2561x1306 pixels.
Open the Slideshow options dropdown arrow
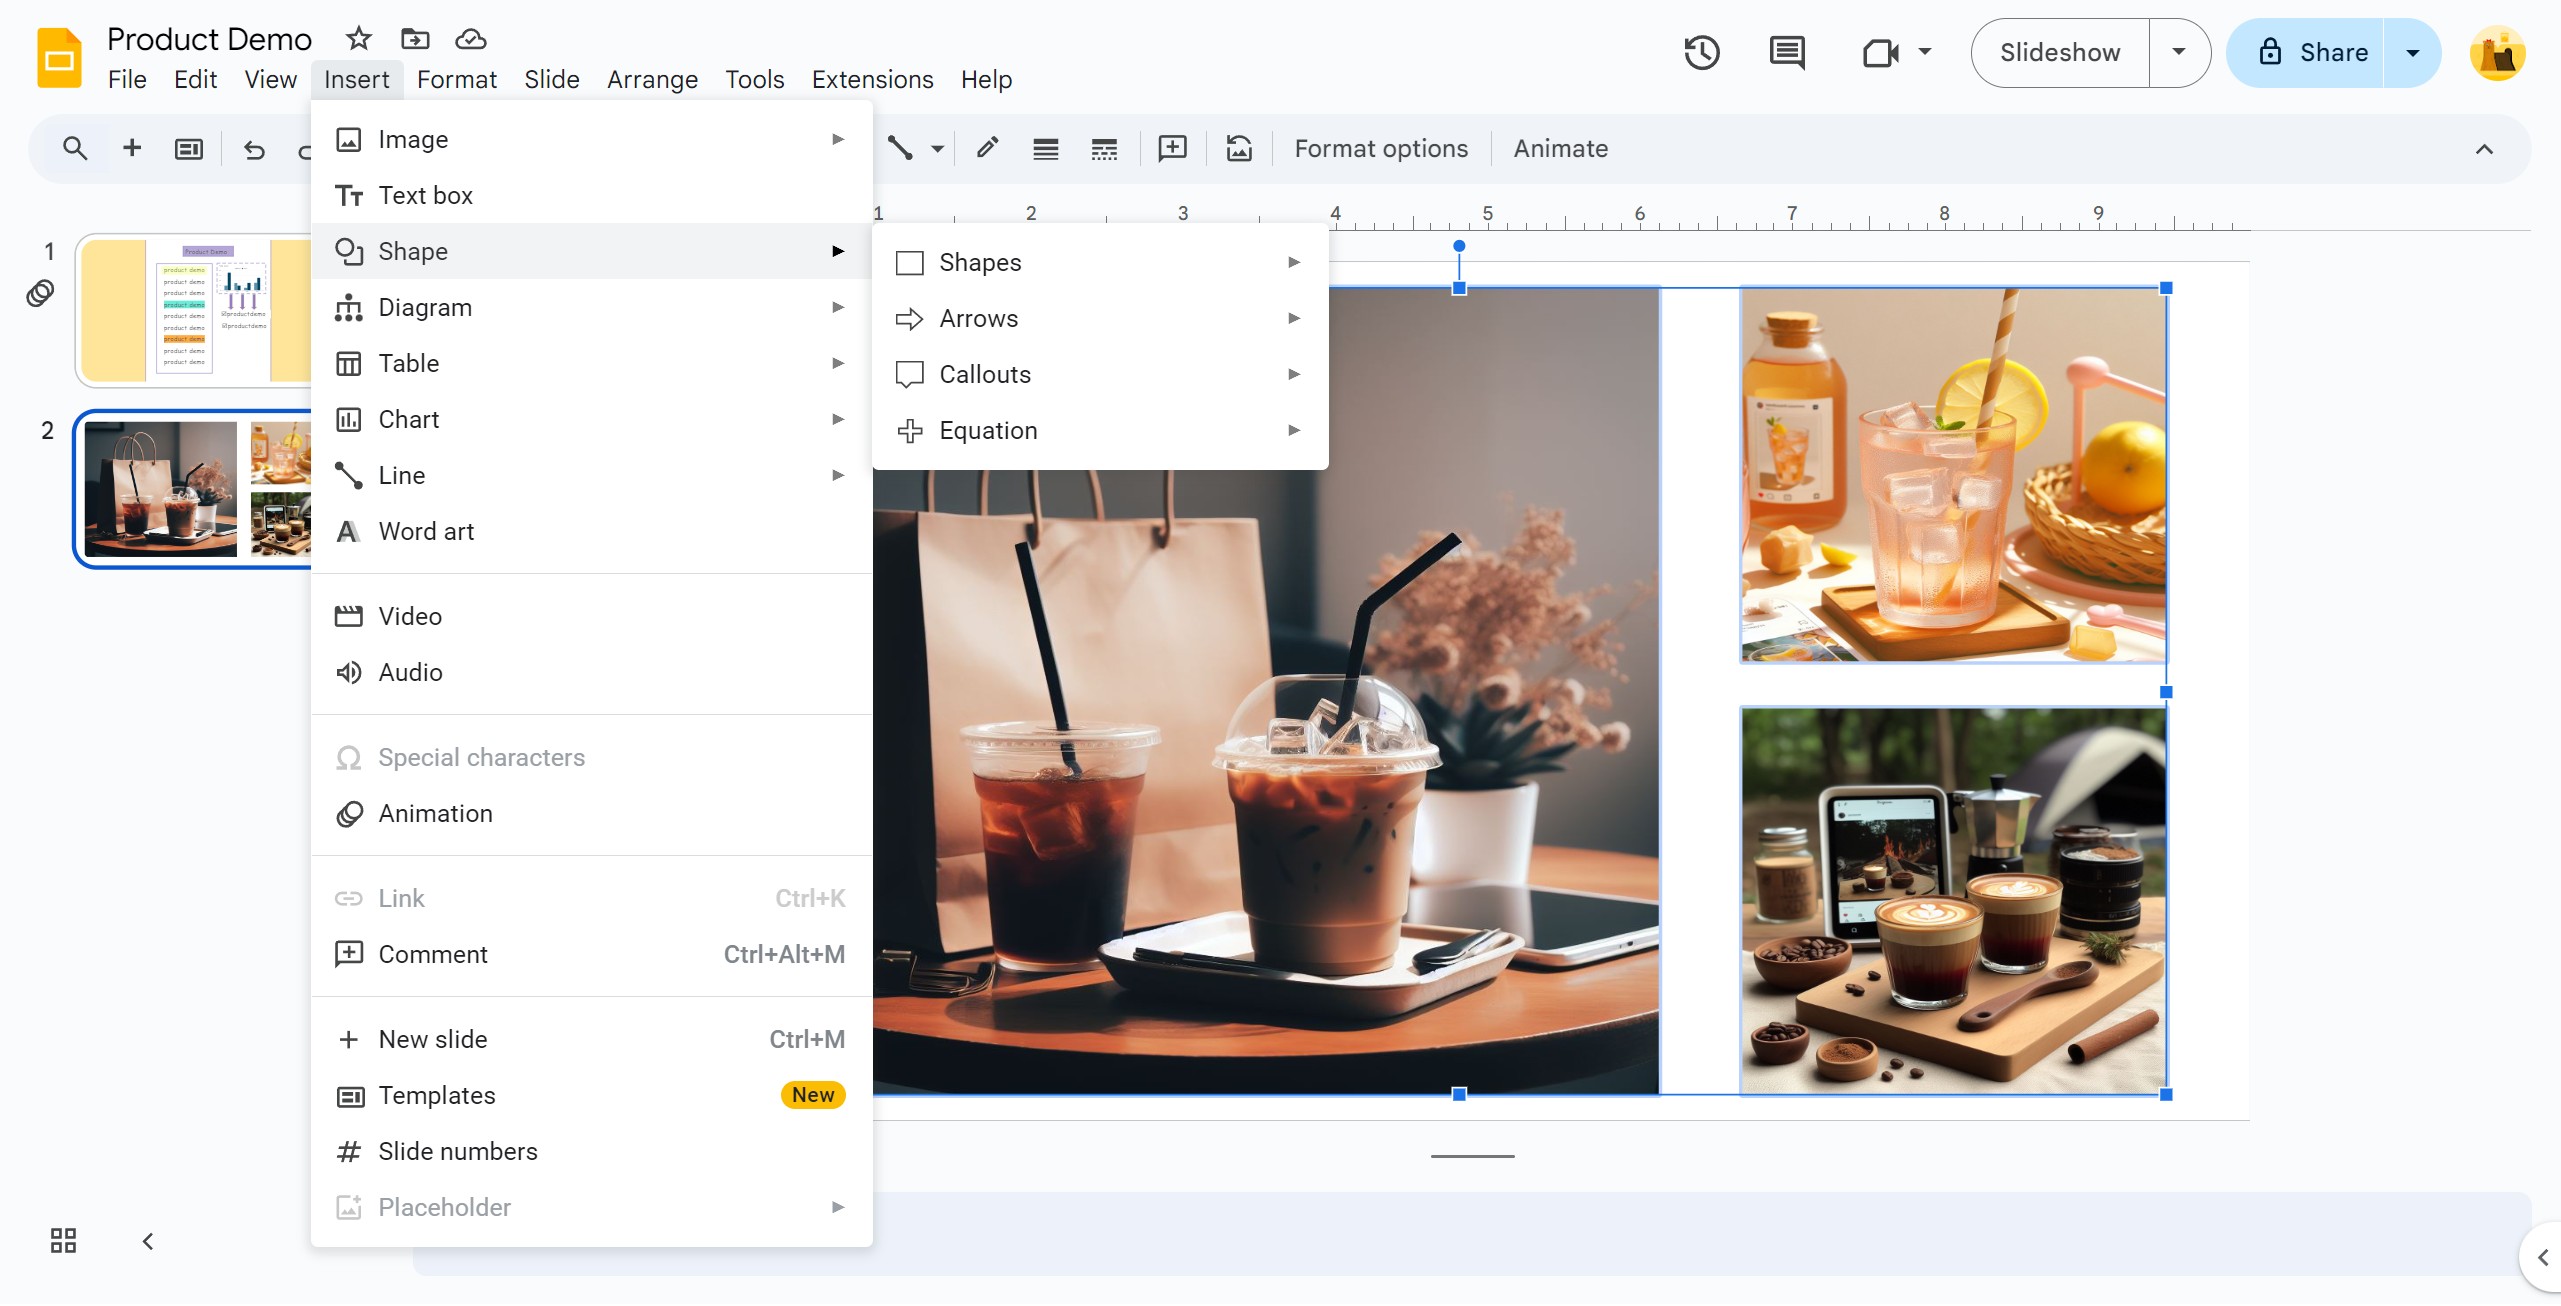coord(2179,52)
